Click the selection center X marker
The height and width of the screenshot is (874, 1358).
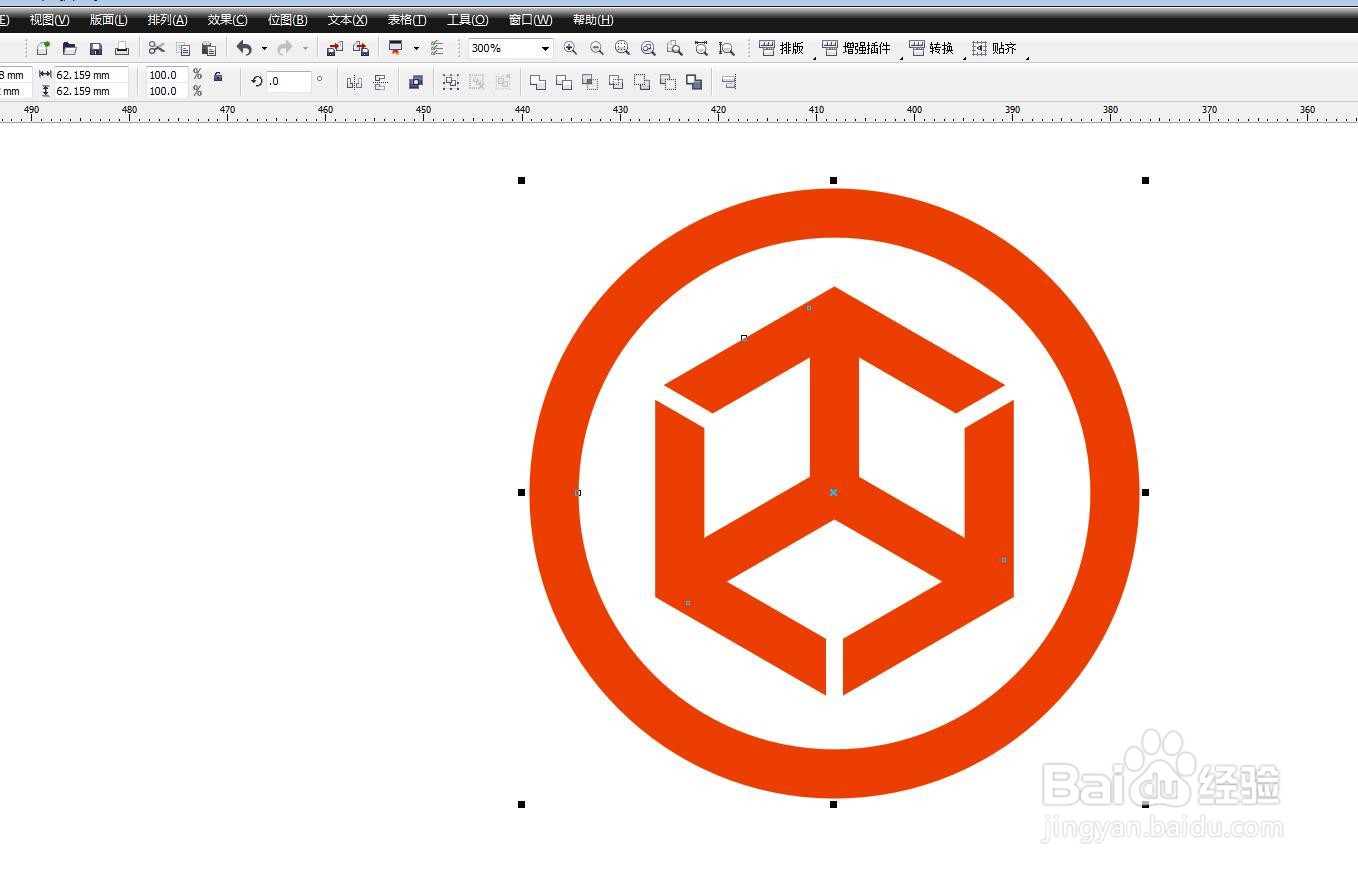click(x=833, y=492)
